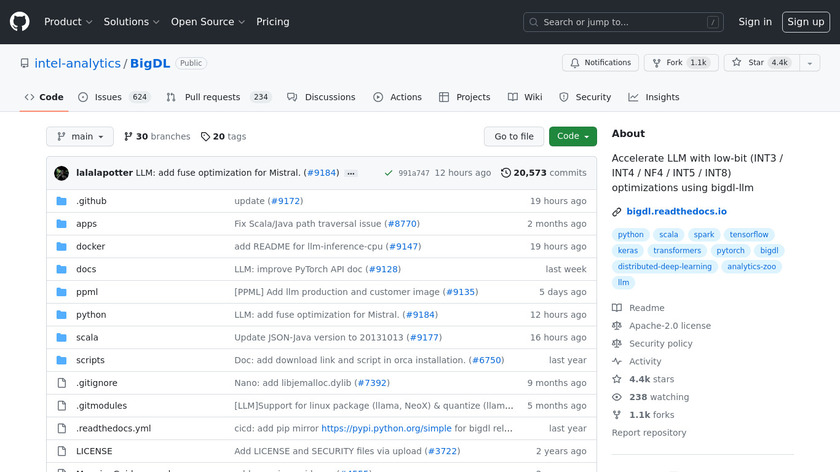Switch to the Wiki tab

(x=525, y=97)
